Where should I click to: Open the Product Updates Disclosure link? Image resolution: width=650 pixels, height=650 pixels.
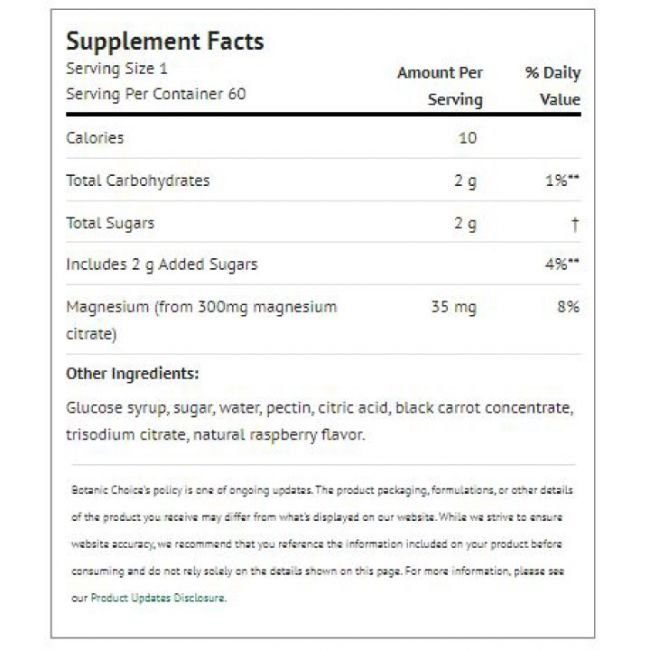pos(158,598)
